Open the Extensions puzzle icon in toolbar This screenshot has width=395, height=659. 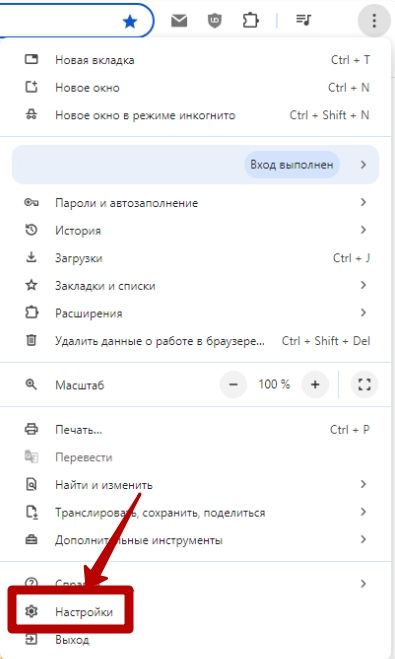250,20
